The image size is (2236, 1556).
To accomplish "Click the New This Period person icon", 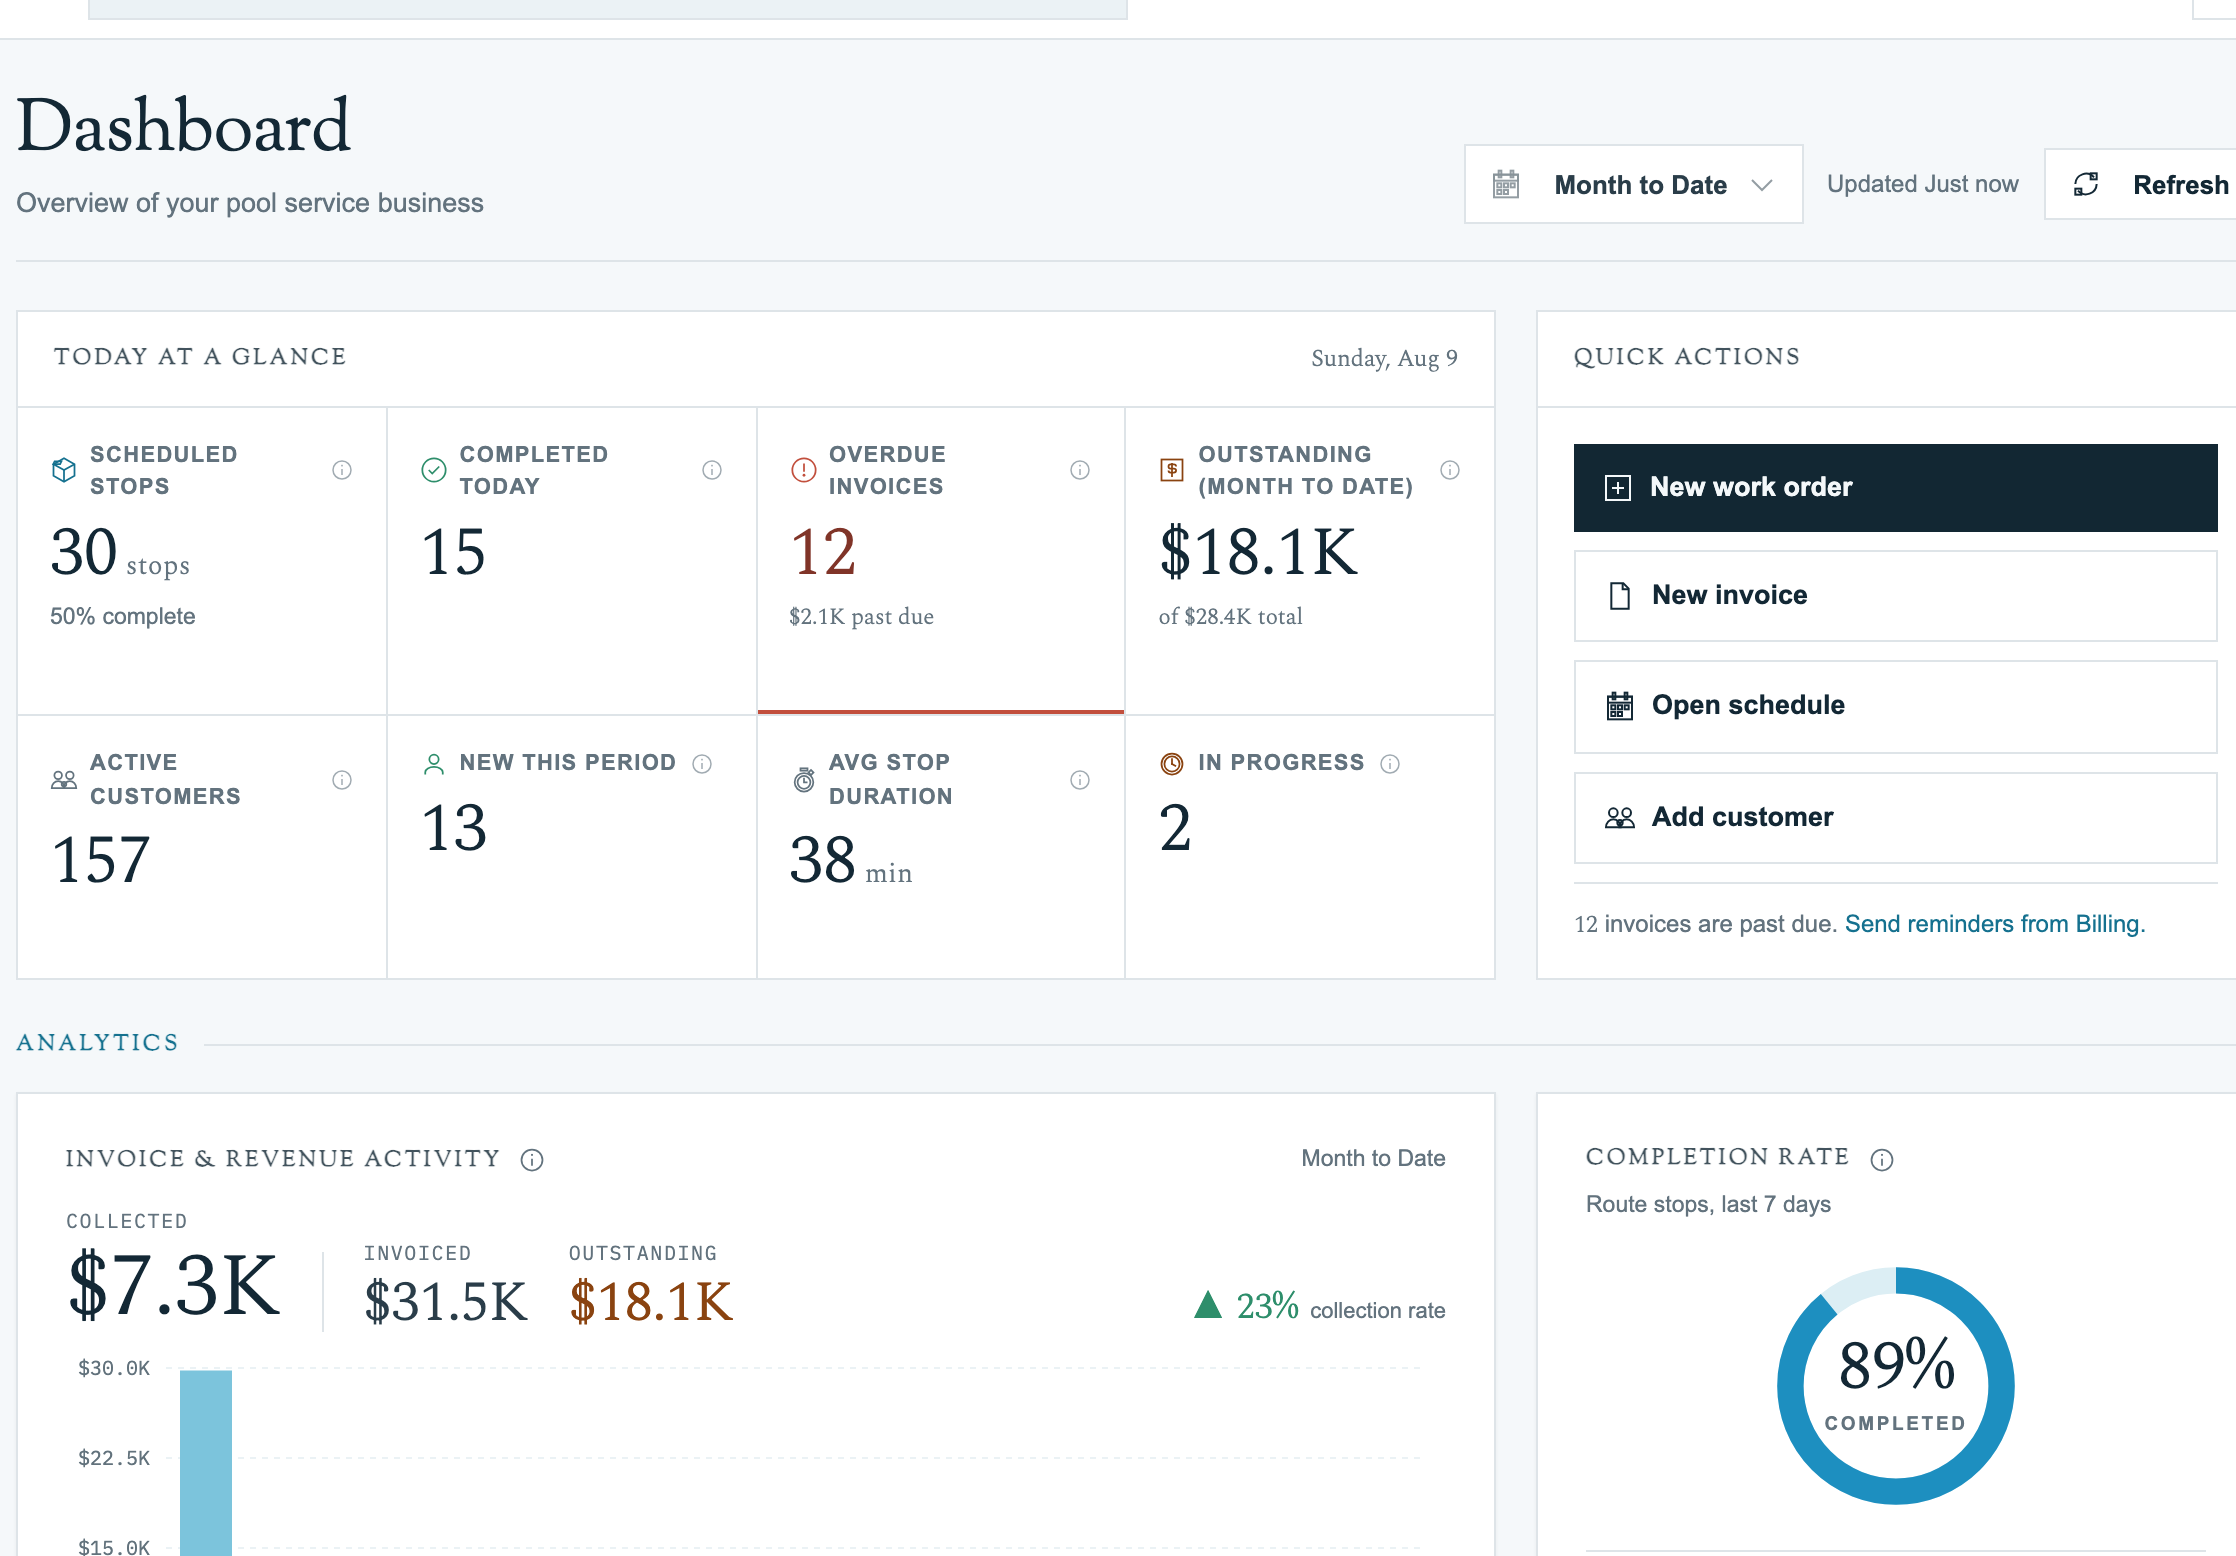I will click(434, 764).
